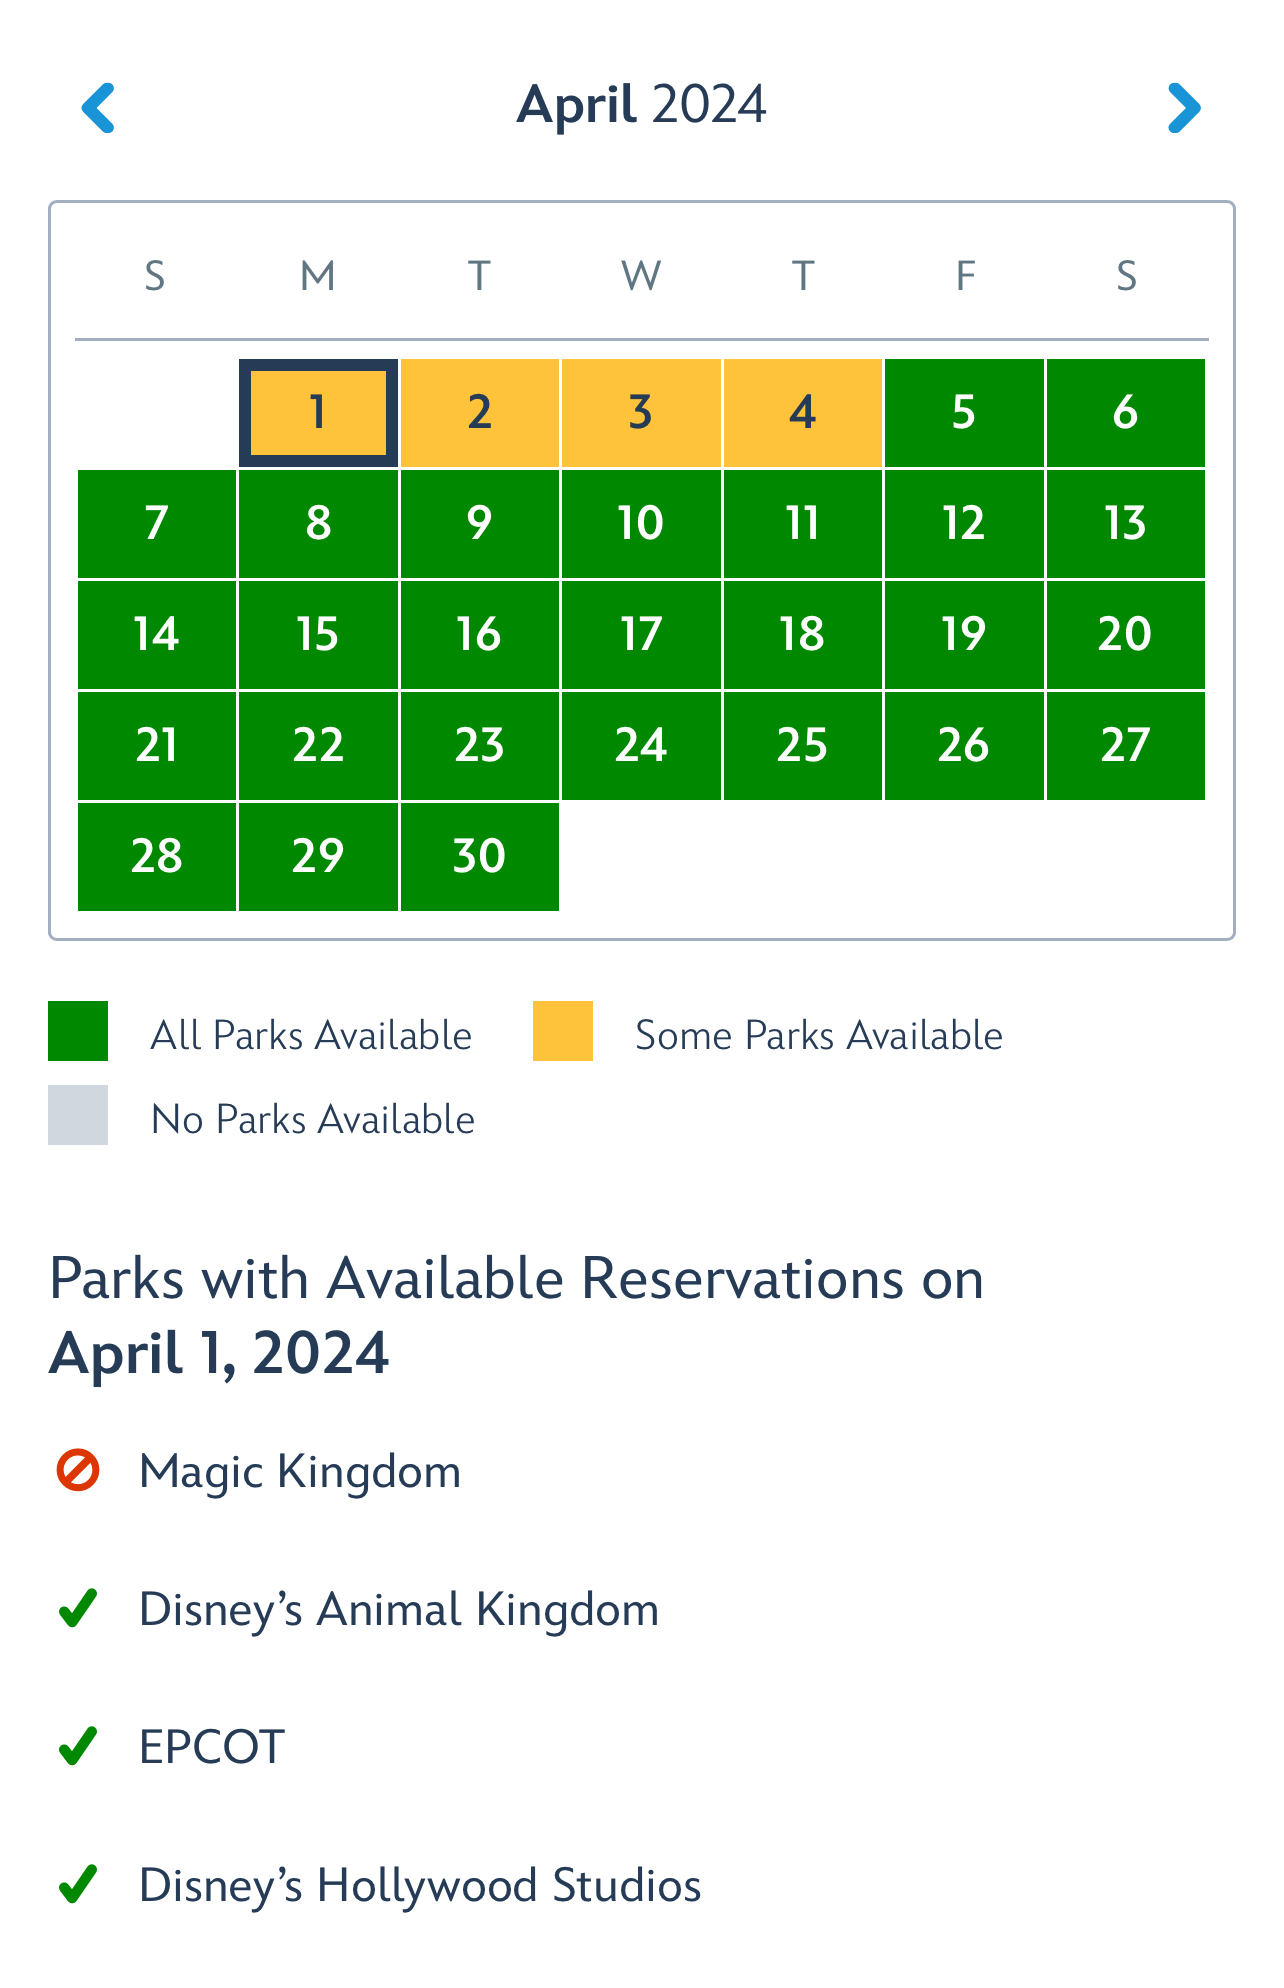This screenshot has width=1284, height=1988.
Task: Click the Disney's Hollywood Studios label
Action: tap(420, 1886)
